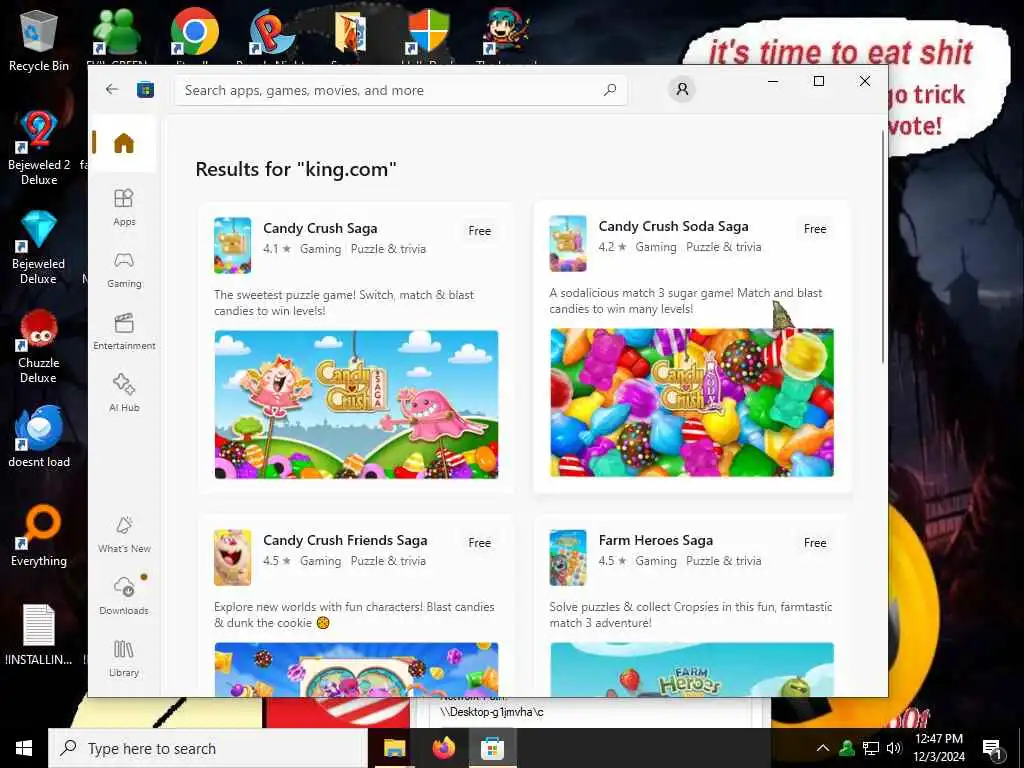Select the Bejeweled Deluxe desktop icon
This screenshot has height=768, width=1024.
[x=39, y=247]
